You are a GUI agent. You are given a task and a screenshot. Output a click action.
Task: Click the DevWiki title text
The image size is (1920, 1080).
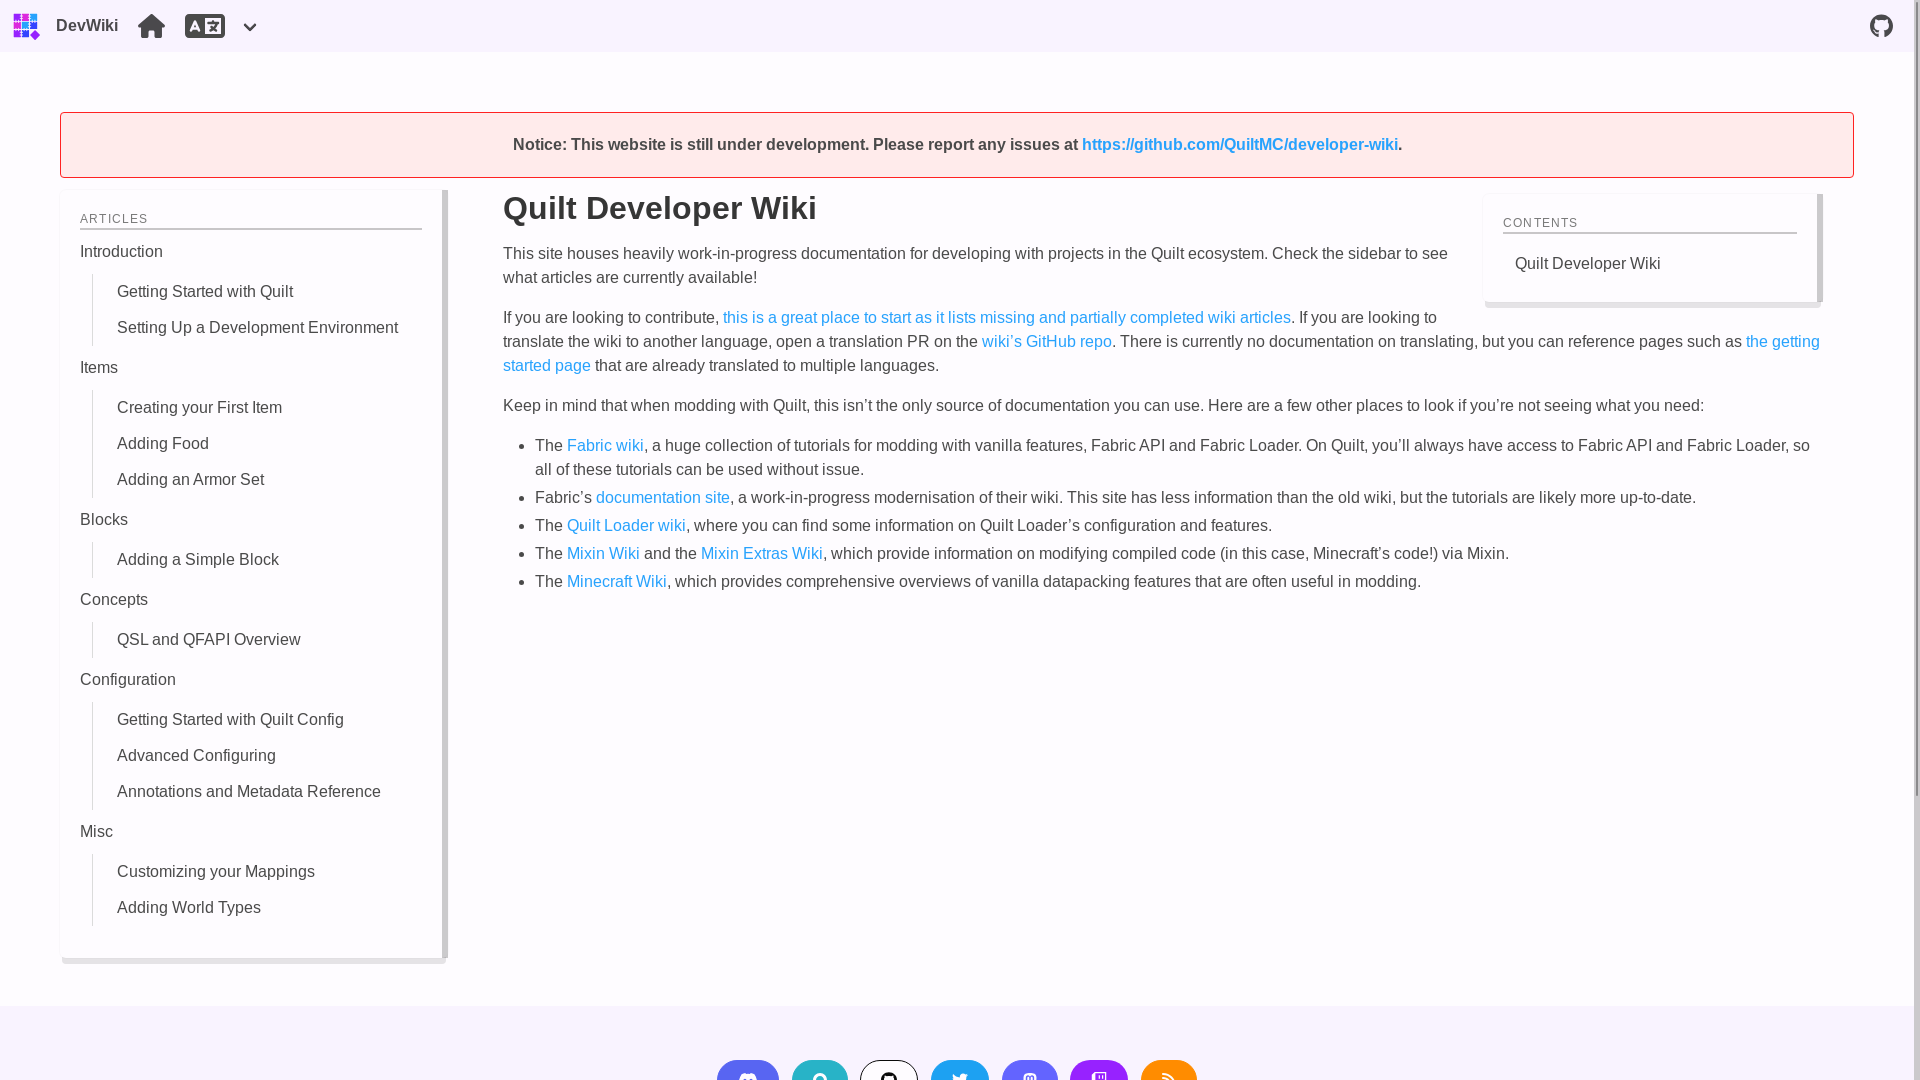[x=87, y=26]
